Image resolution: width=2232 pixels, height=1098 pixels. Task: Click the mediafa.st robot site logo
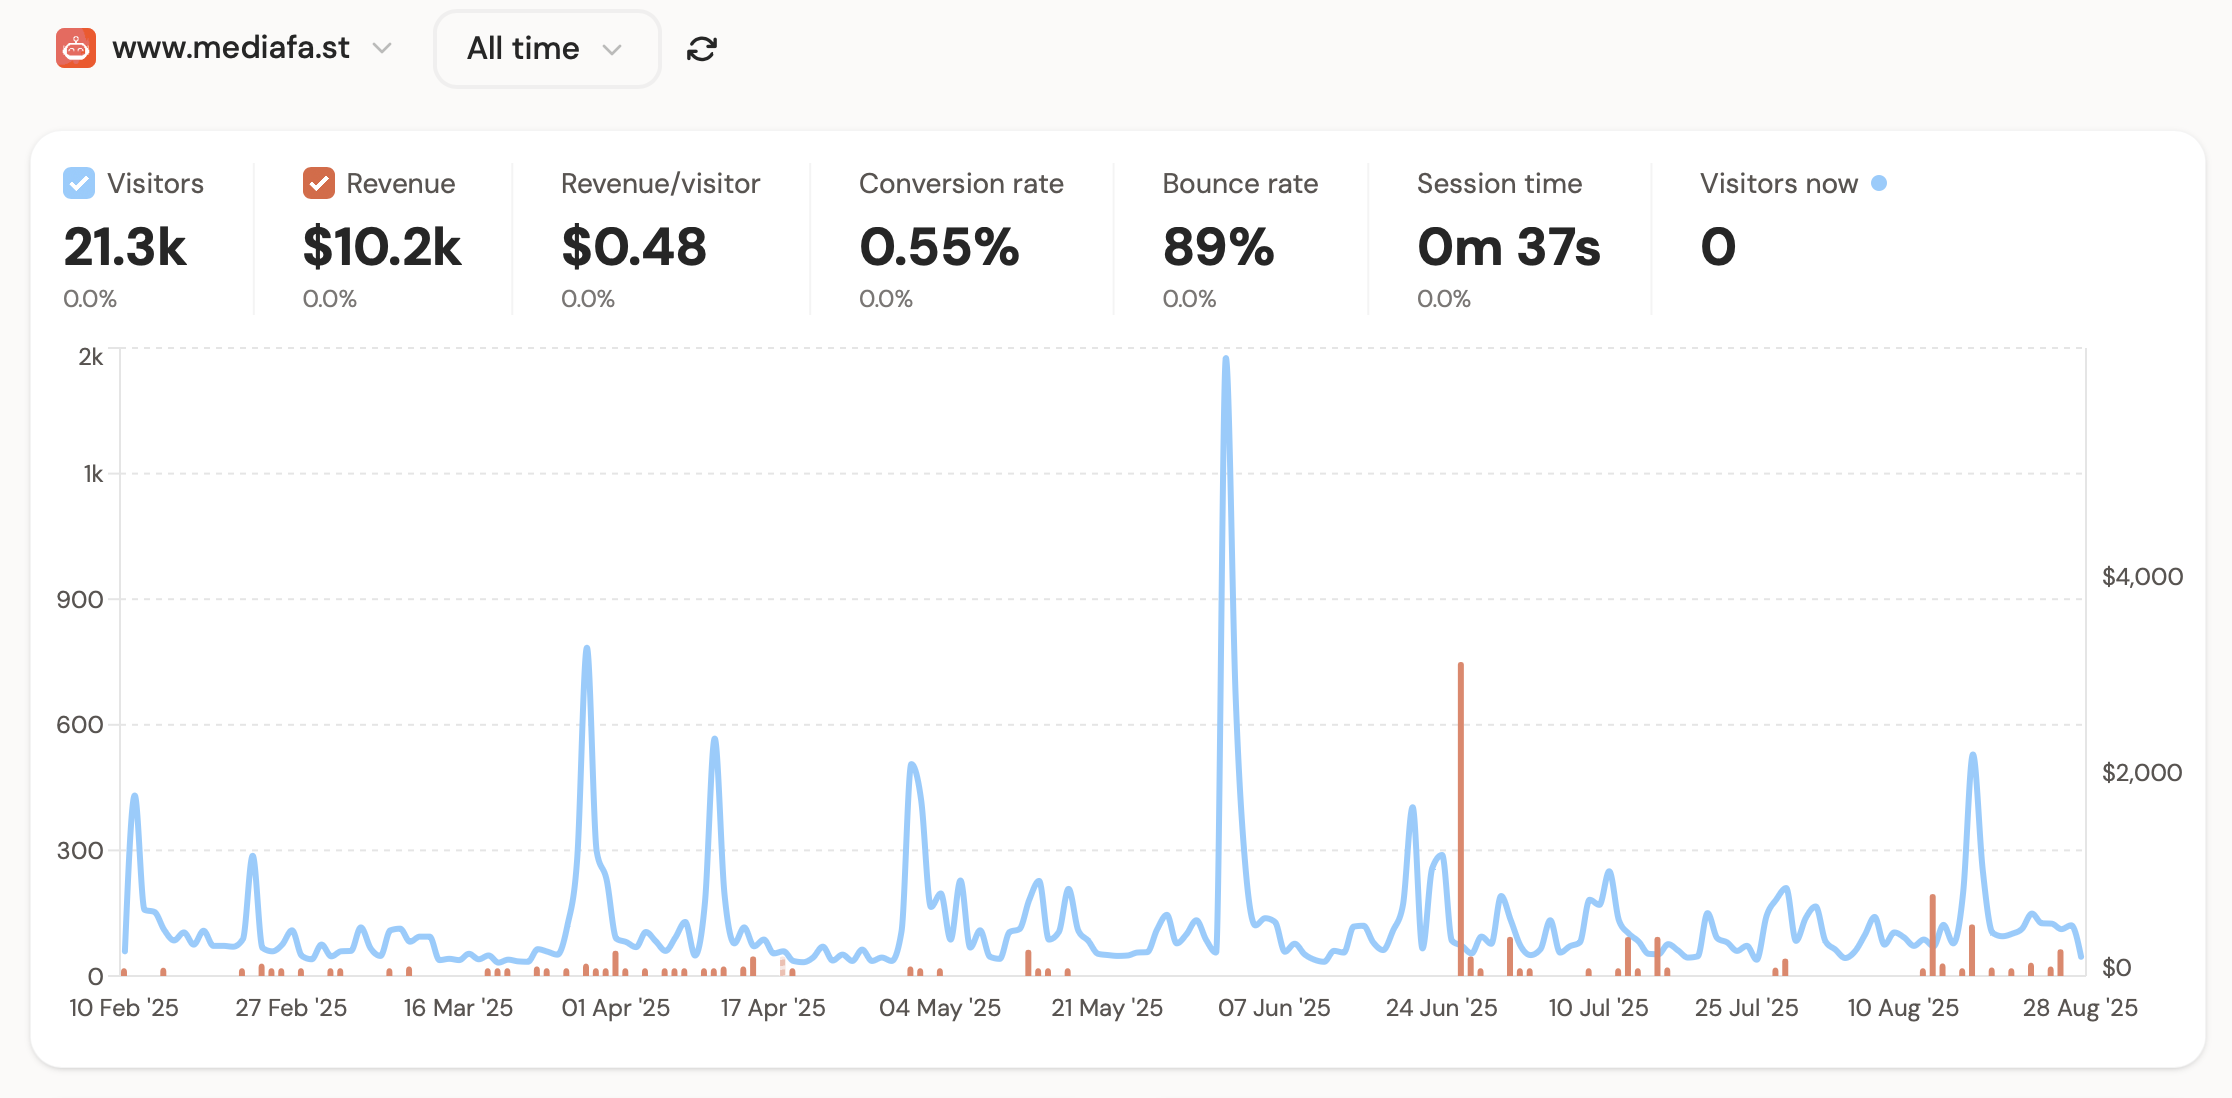tap(76, 48)
